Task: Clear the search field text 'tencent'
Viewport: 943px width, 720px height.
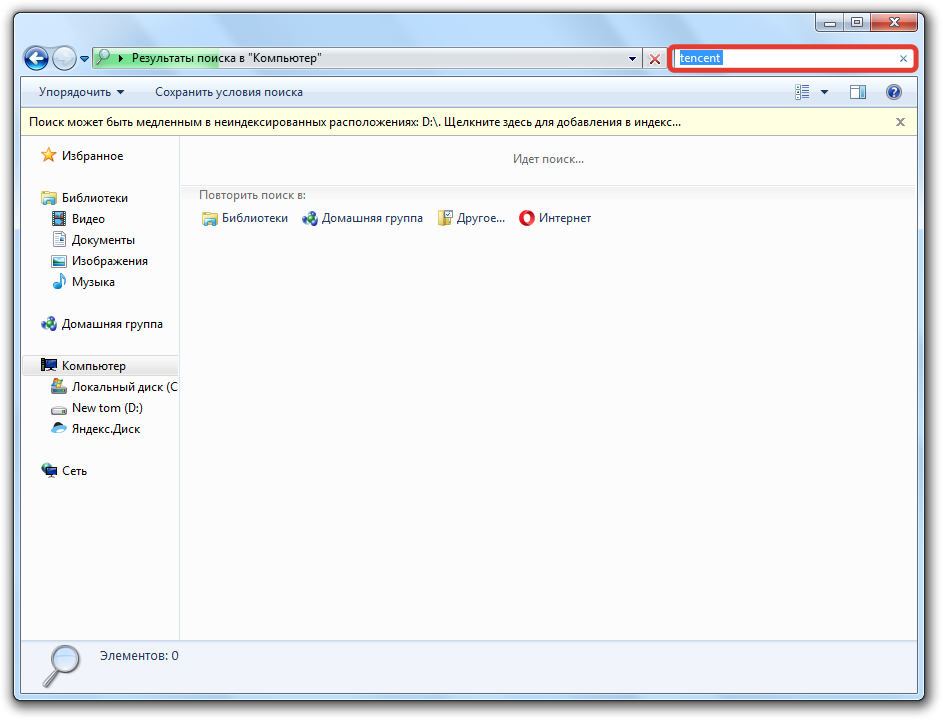Action: click(x=903, y=59)
